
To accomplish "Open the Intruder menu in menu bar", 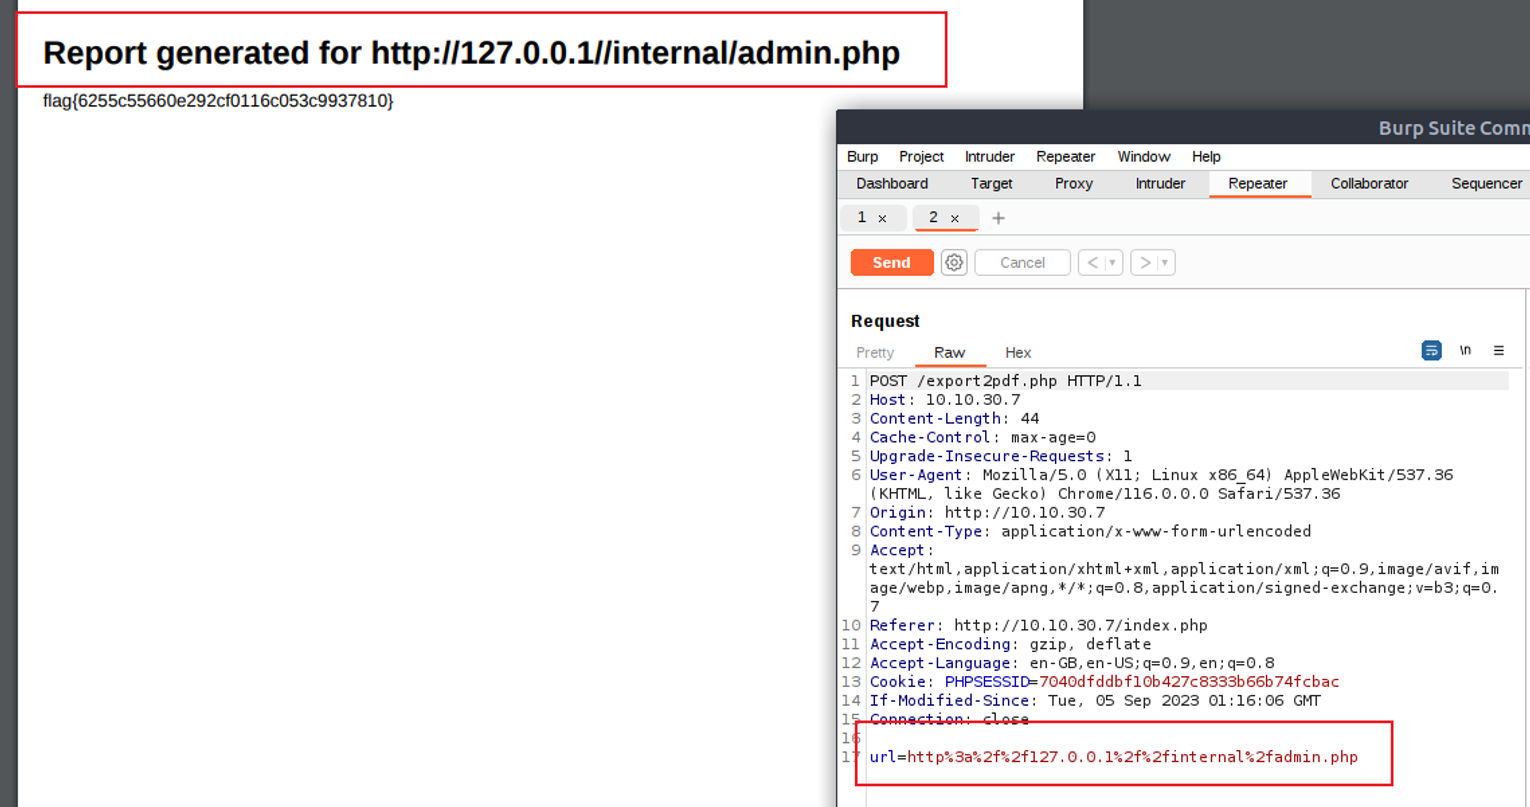I will click(989, 157).
